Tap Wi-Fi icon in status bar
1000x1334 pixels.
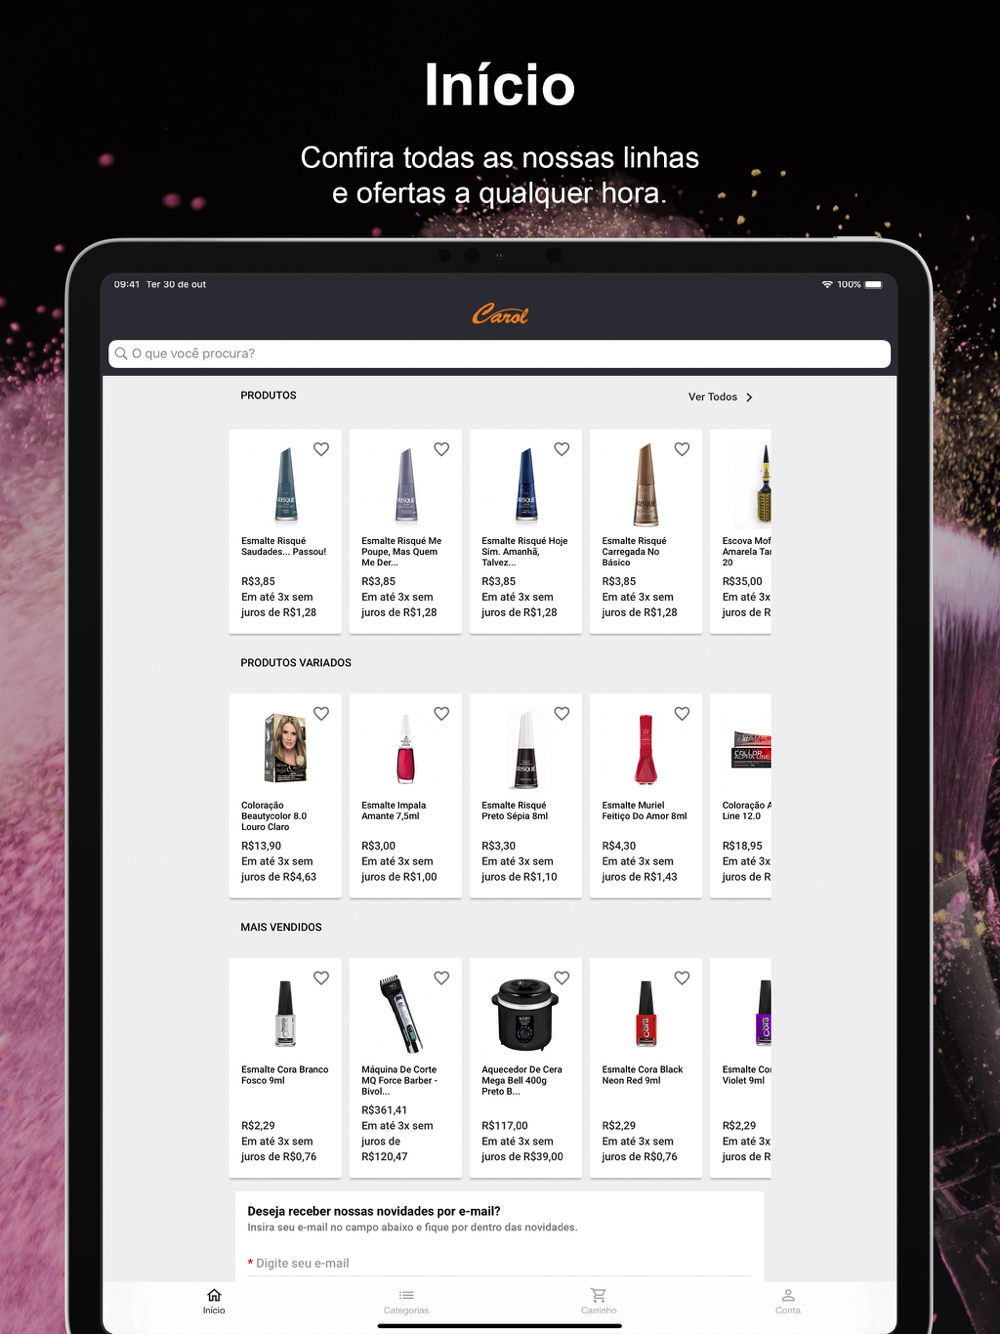(x=827, y=285)
